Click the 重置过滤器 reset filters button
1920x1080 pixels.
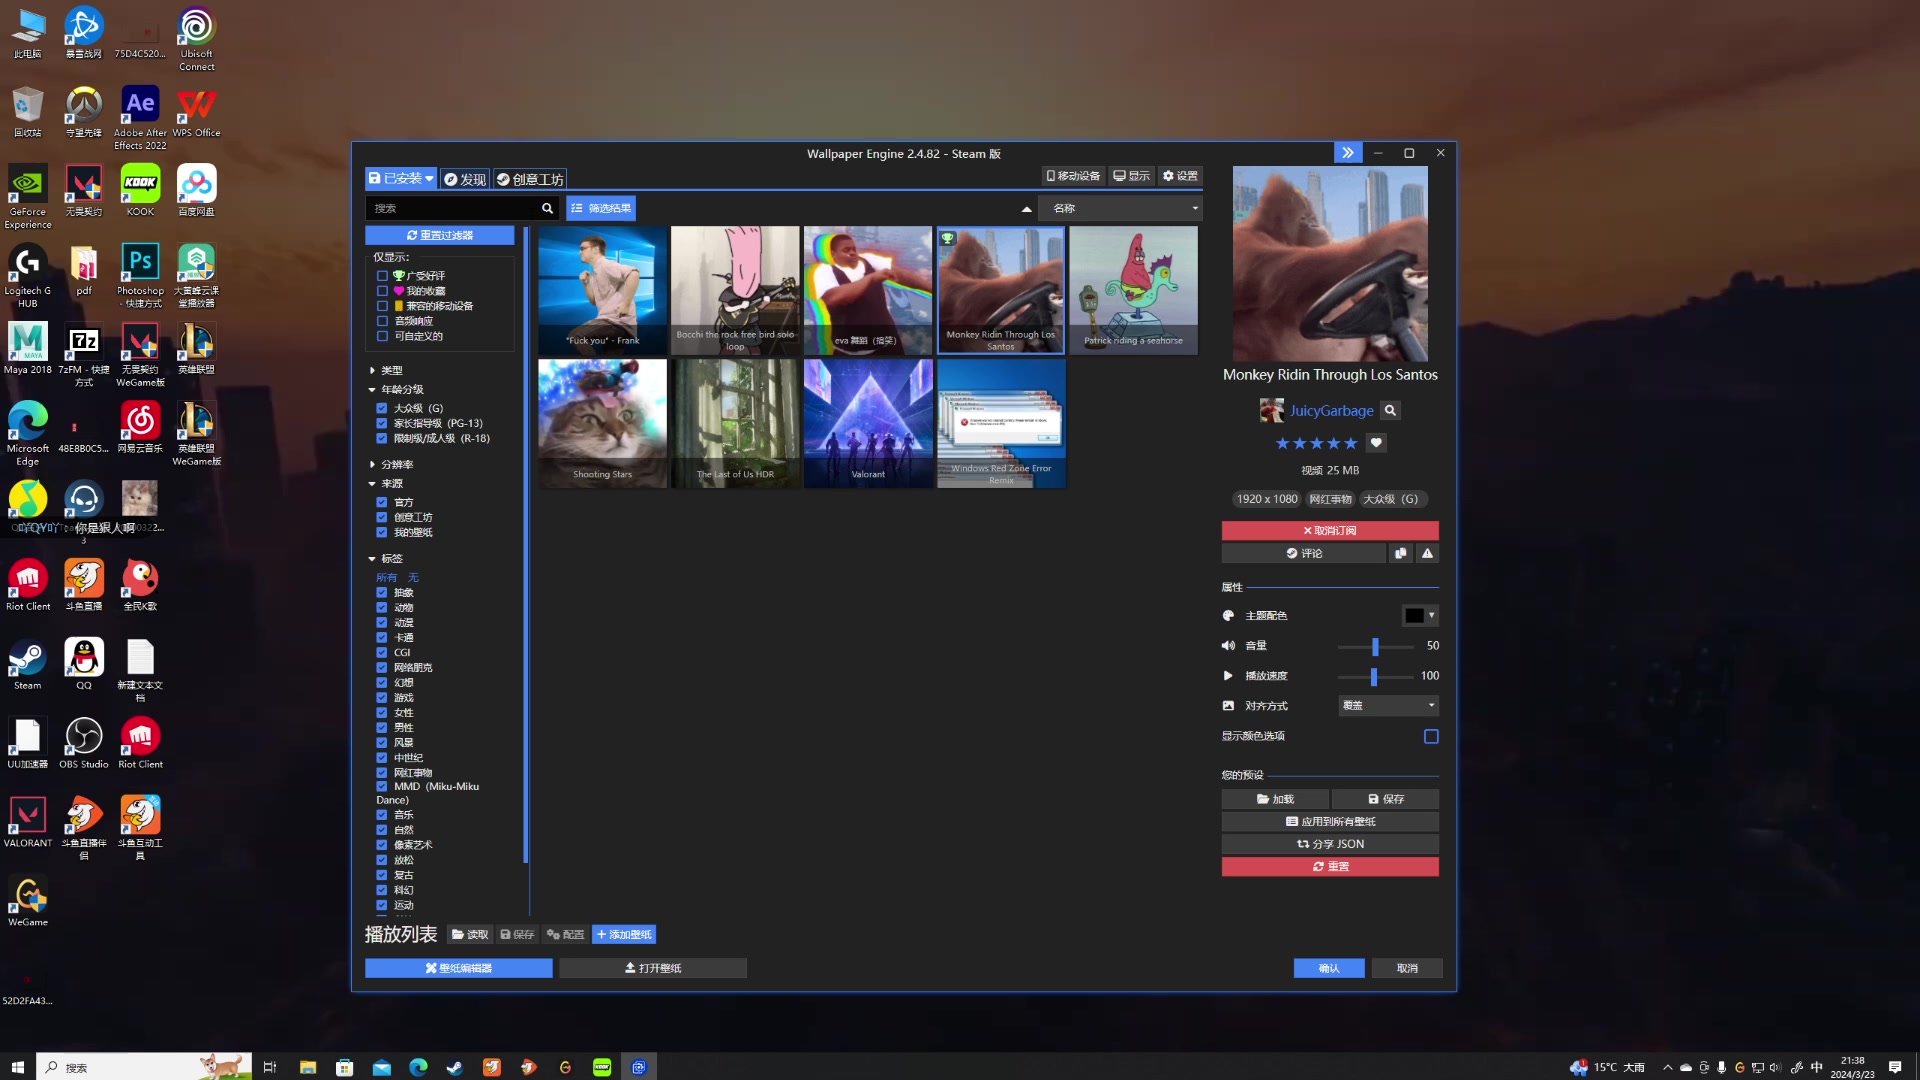(x=440, y=235)
